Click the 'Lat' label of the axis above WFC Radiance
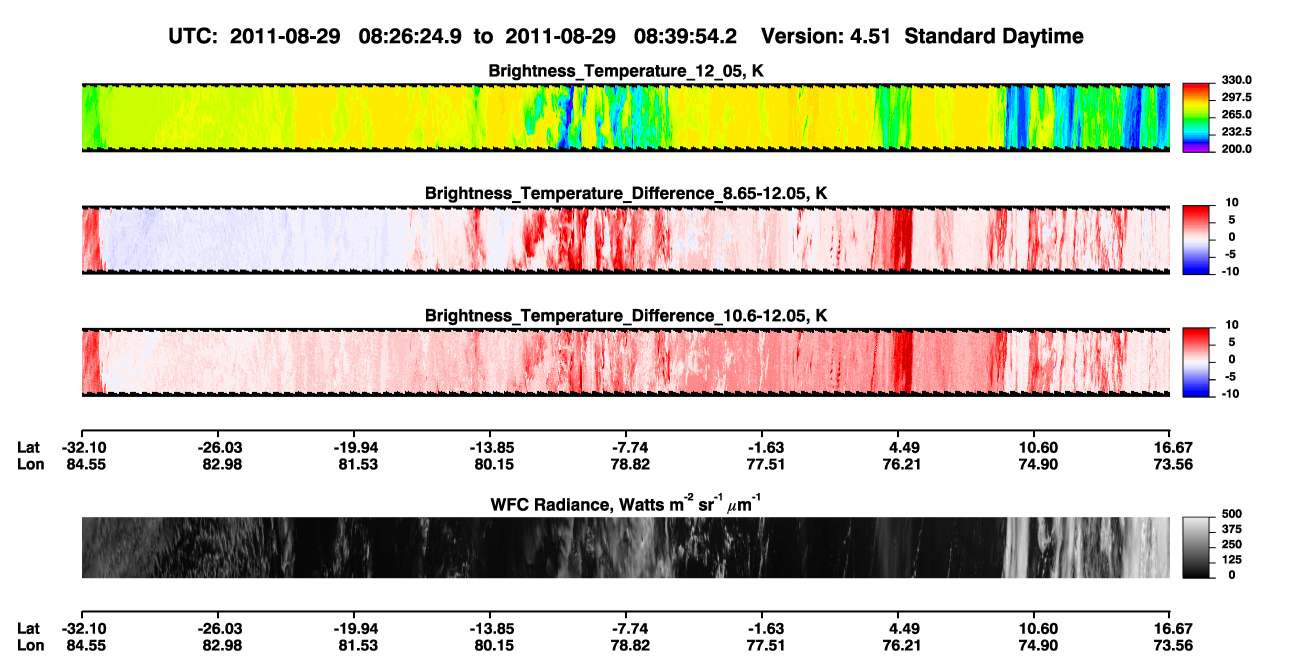This screenshot has height=667, width=1300. click(28, 448)
